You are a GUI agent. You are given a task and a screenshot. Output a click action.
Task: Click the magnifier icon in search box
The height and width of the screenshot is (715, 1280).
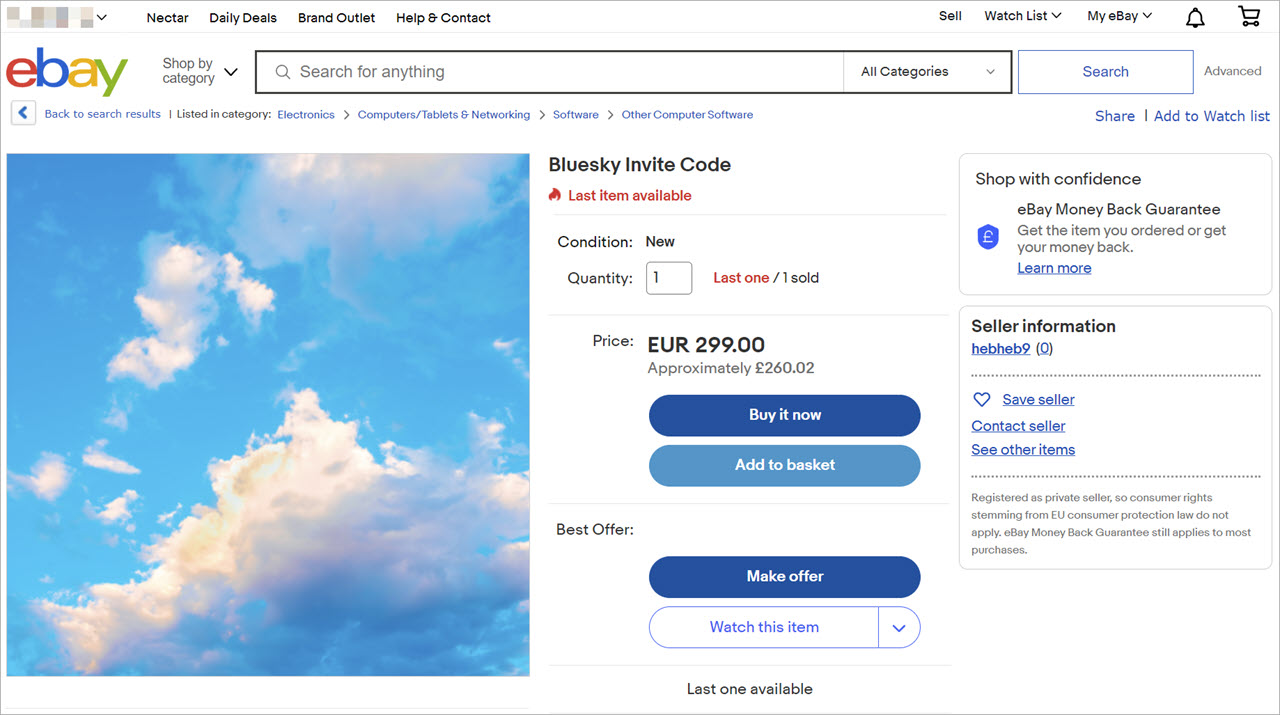(x=283, y=72)
